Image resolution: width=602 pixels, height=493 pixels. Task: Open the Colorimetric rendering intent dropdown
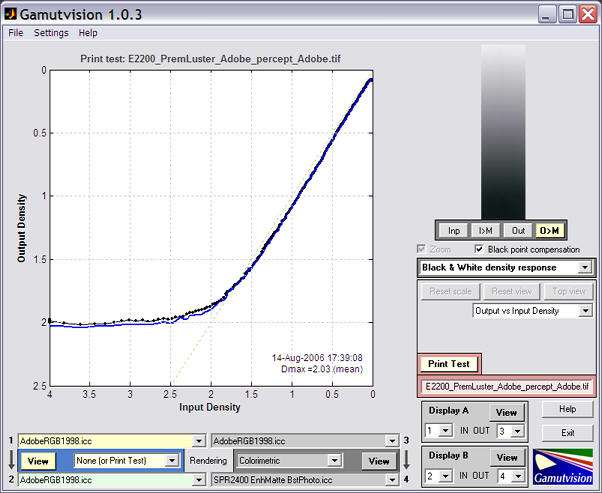289,460
